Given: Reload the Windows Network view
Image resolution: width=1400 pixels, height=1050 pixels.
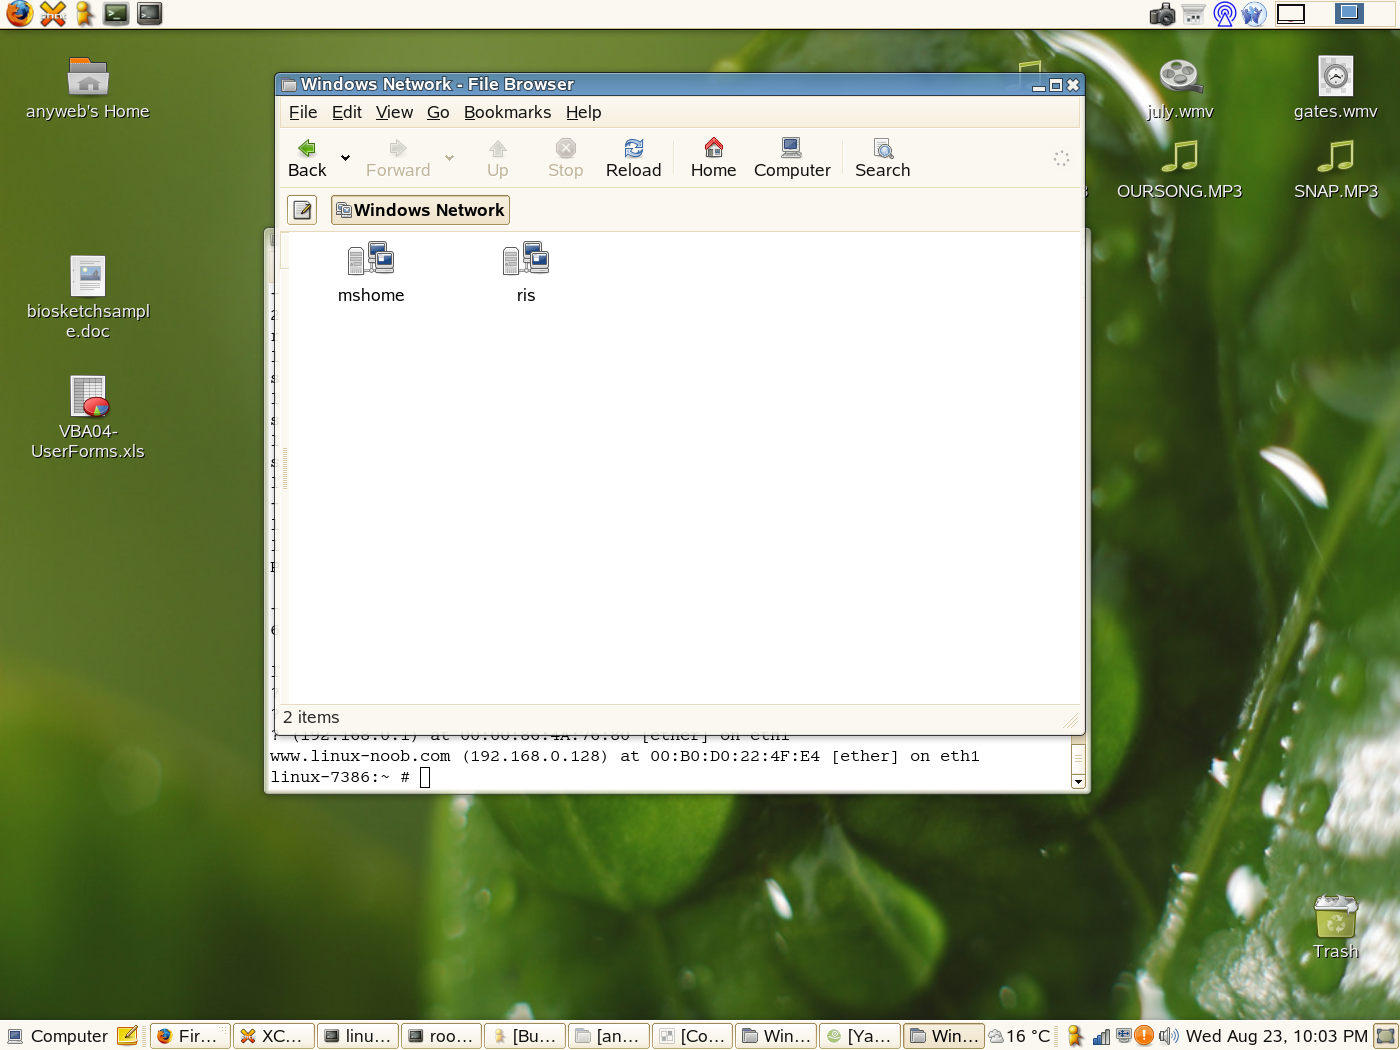Looking at the screenshot, I should coord(633,158).
